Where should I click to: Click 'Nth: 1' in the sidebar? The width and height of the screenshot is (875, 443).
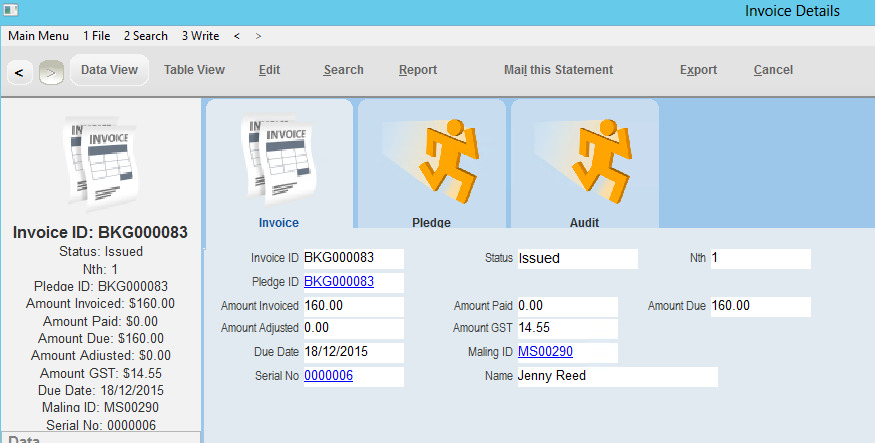coord(100,269)
